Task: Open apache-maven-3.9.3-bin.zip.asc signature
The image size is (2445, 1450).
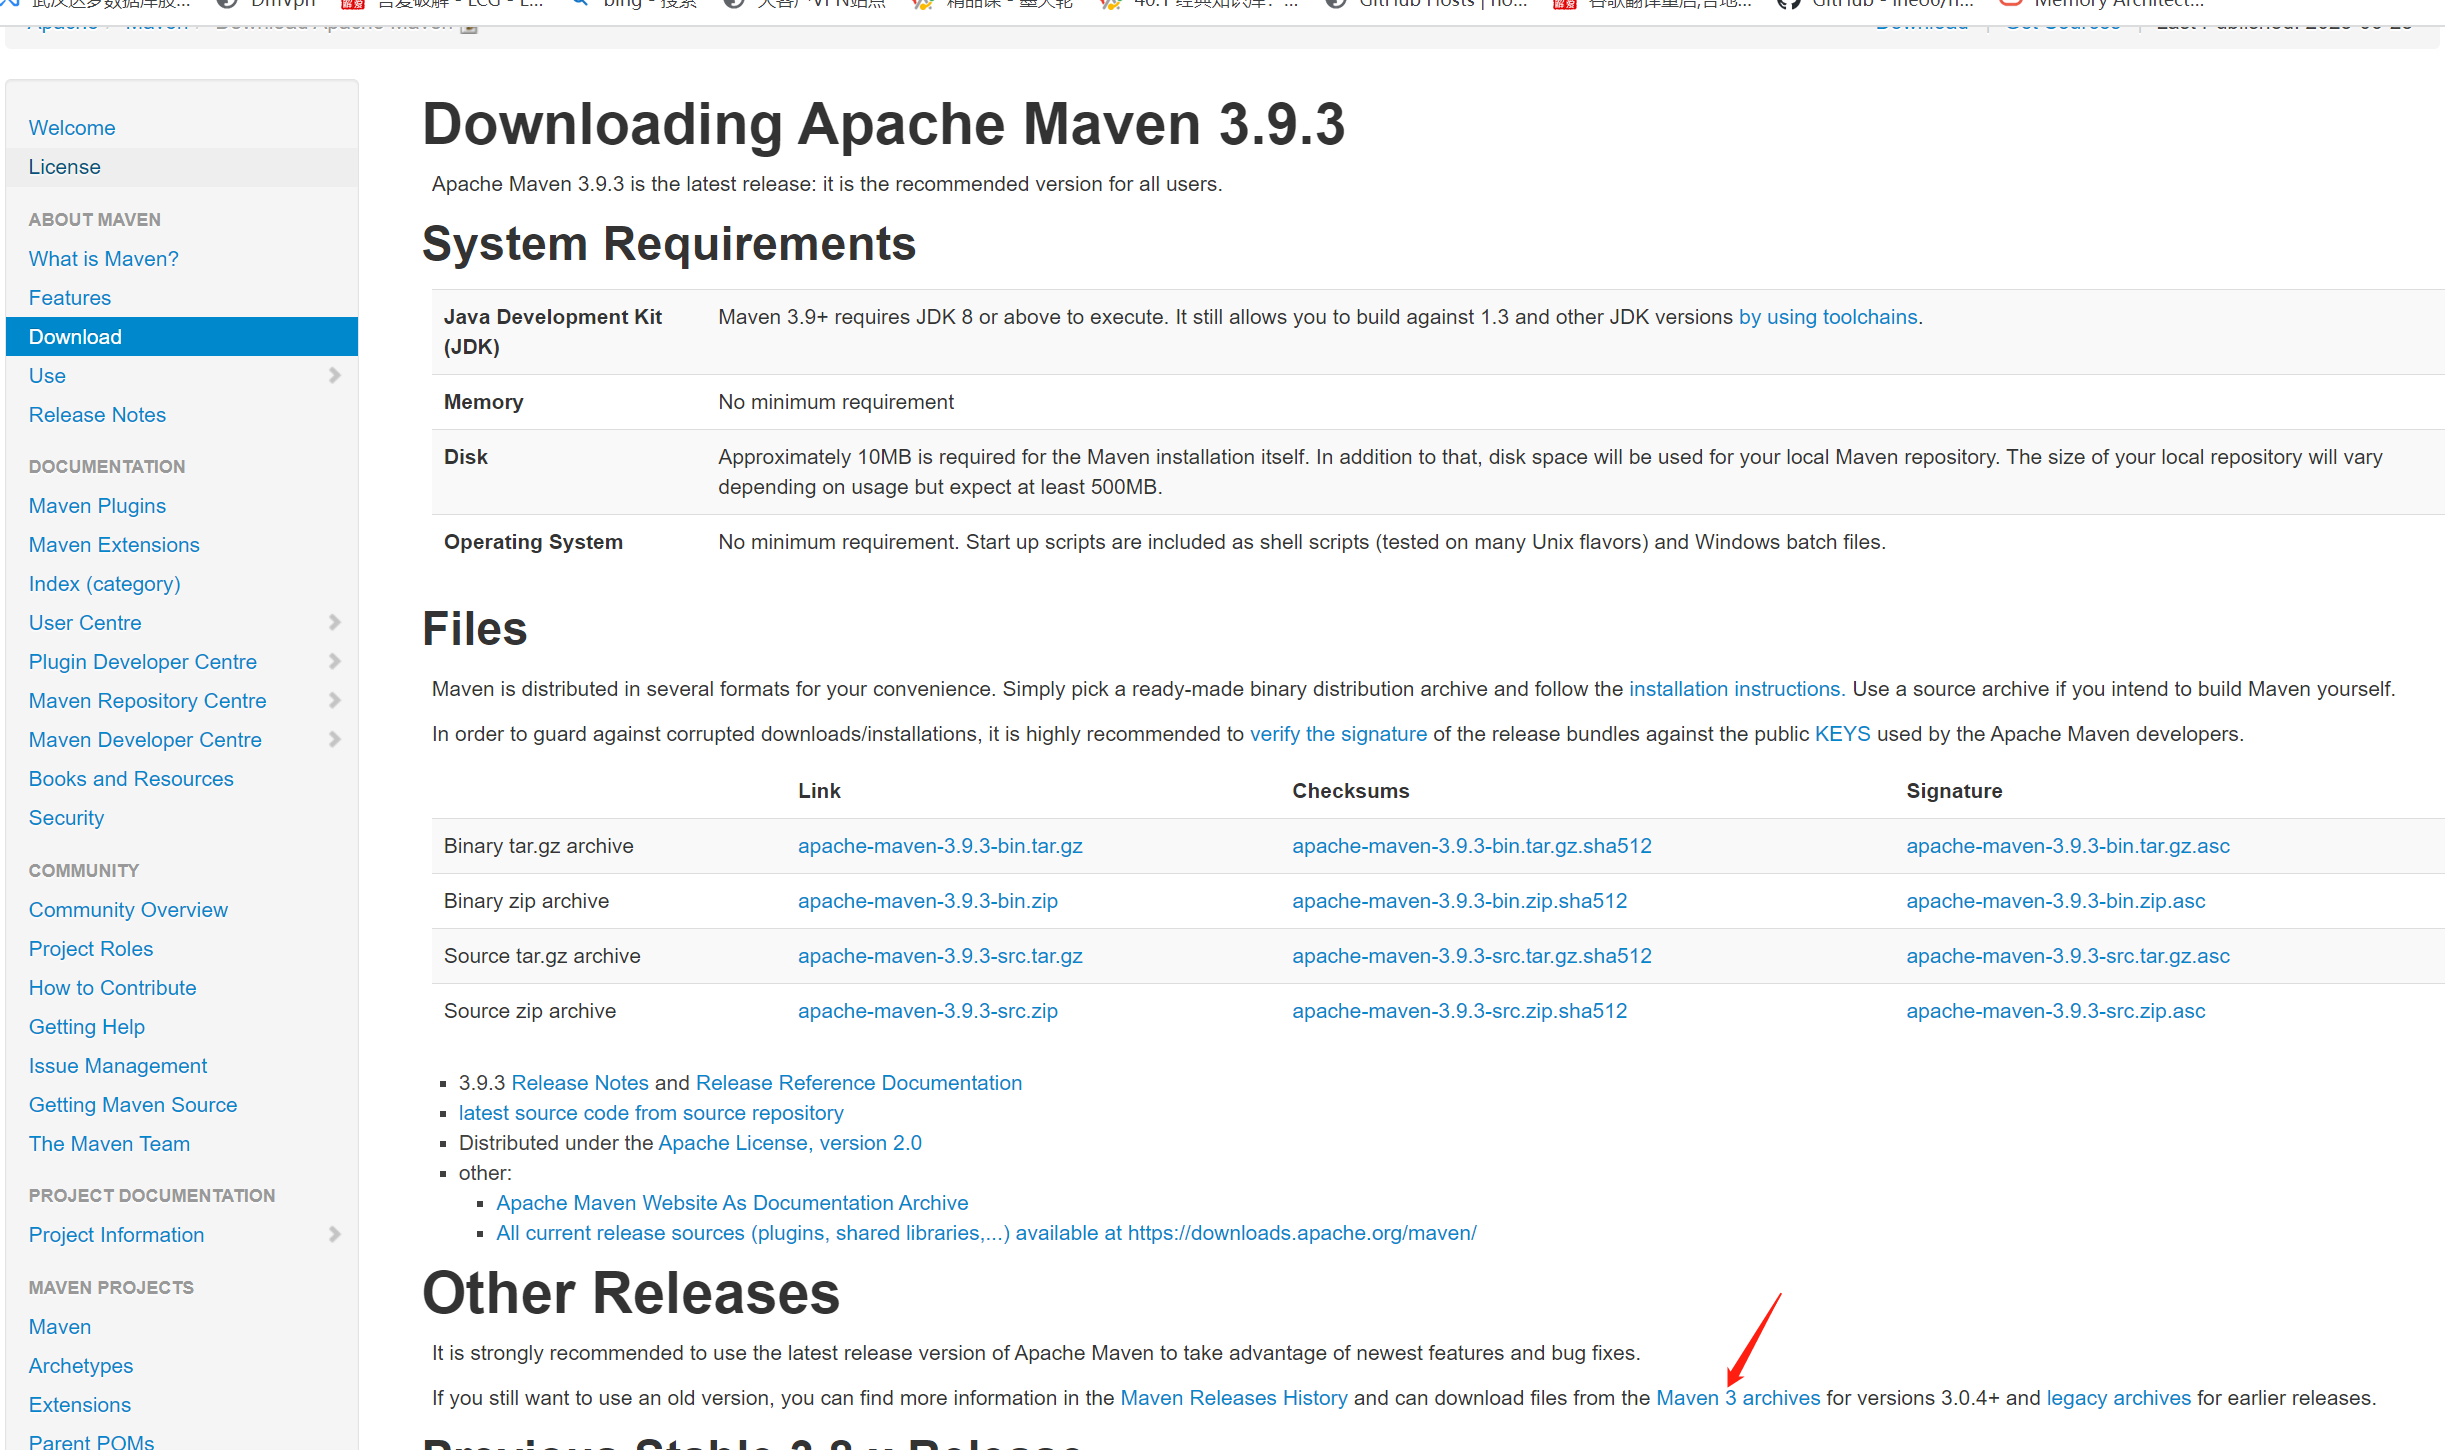Action: [x=2055, y=901]
